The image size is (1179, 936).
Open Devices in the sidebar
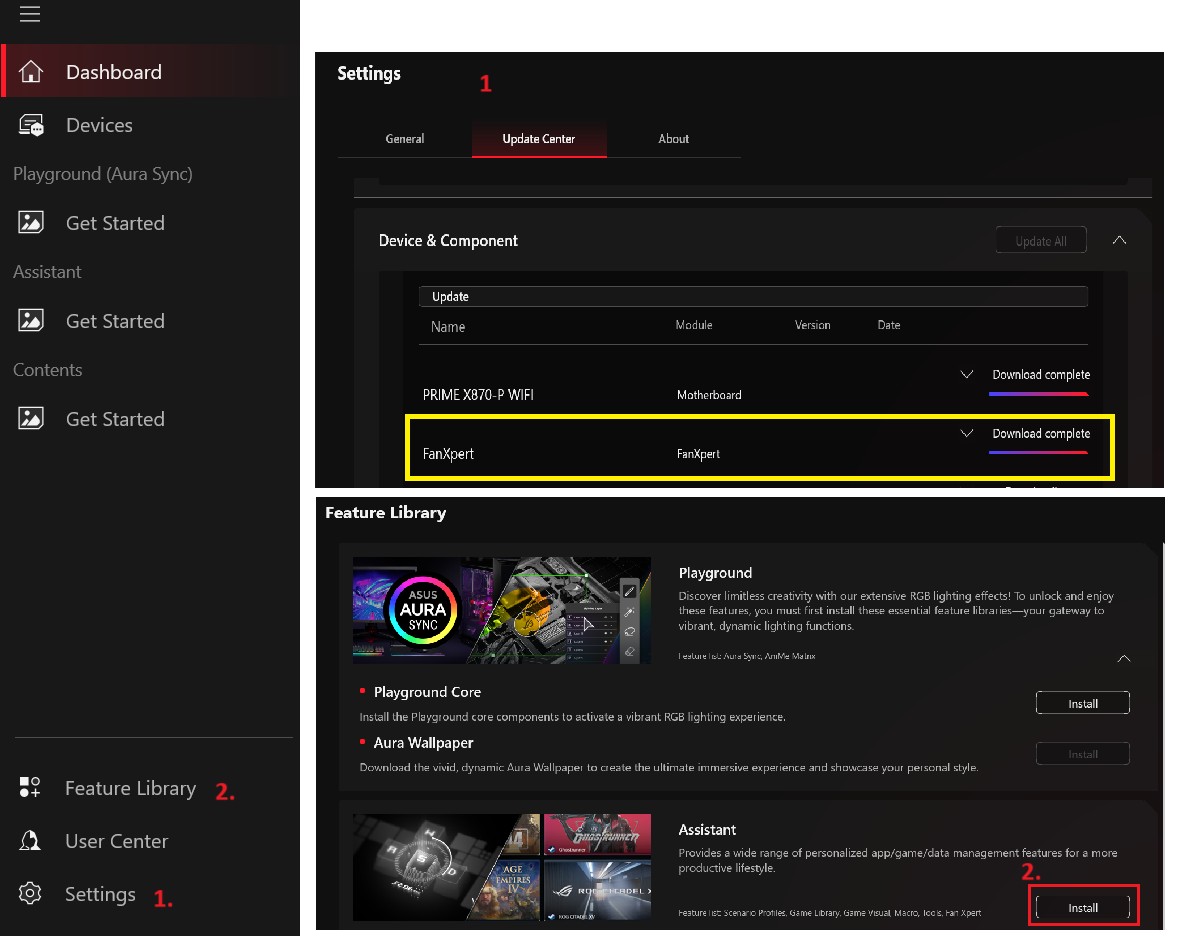[x=150, y=125]
